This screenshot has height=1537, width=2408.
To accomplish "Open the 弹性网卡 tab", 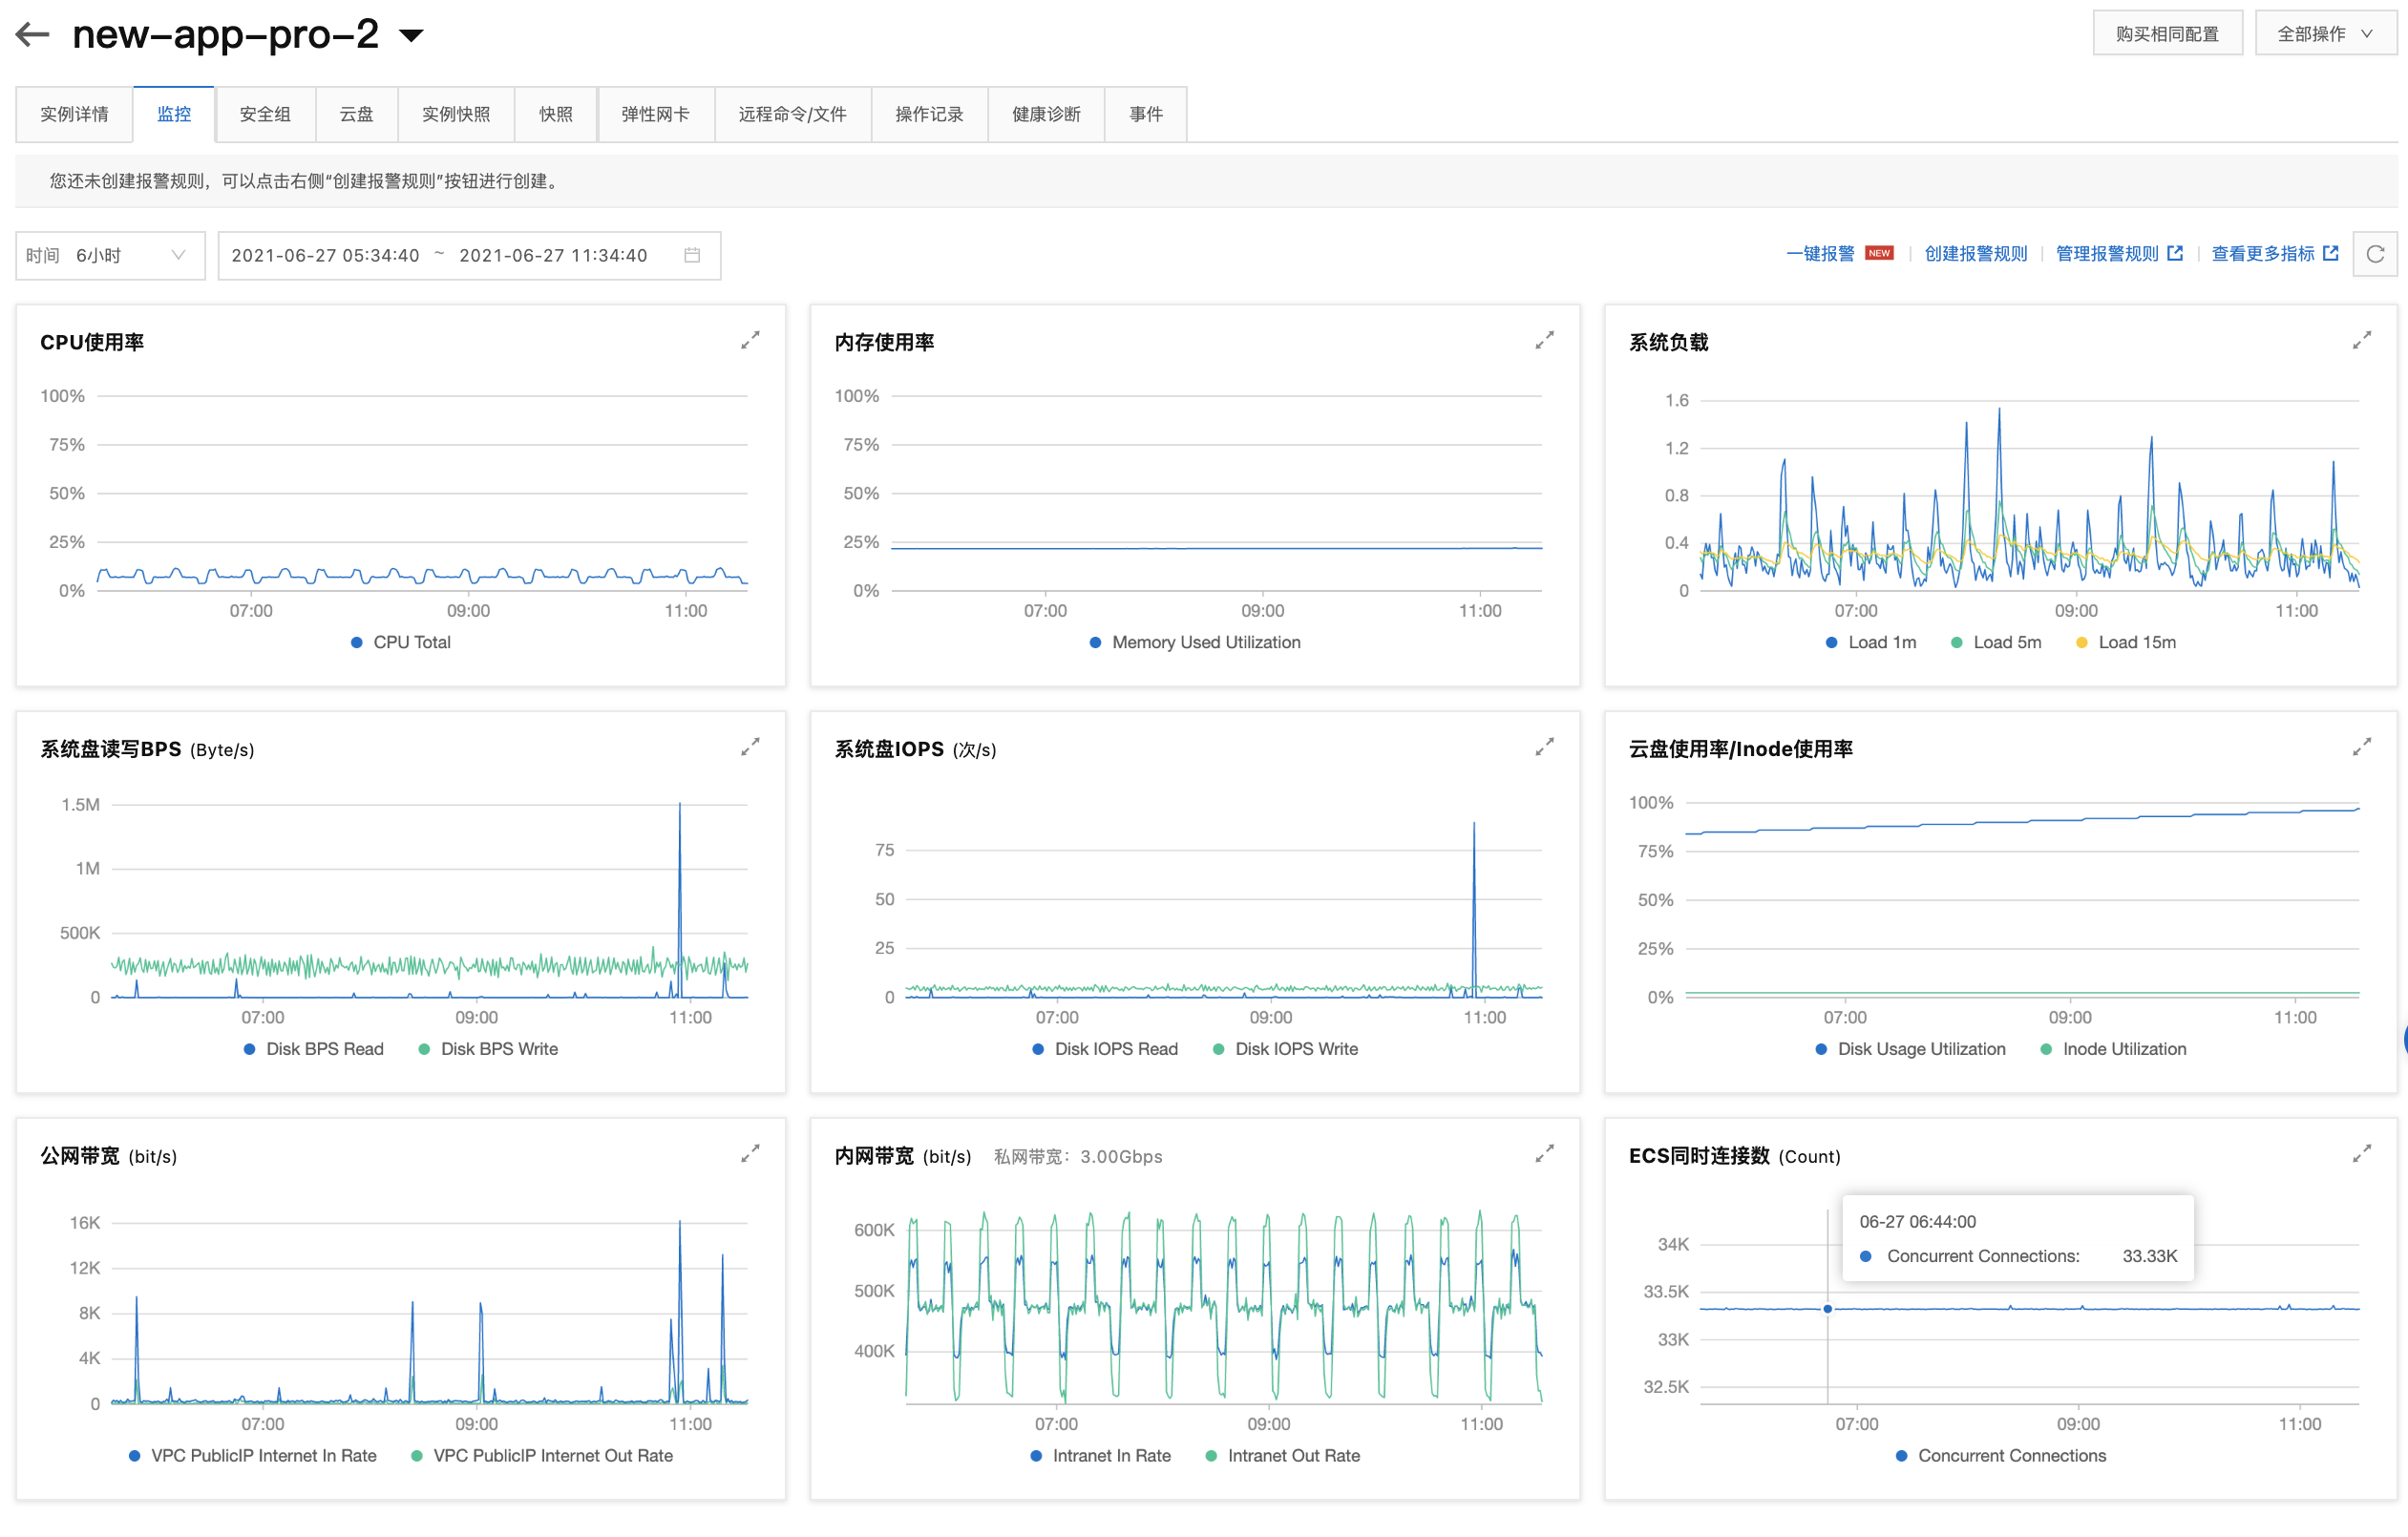I will point(655,114).
